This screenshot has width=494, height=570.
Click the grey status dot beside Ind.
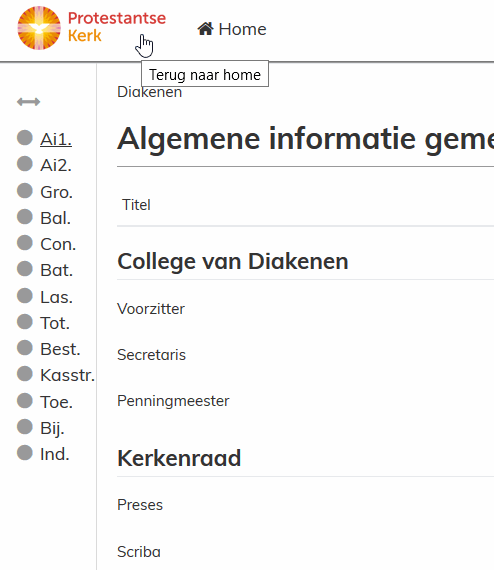25,453
